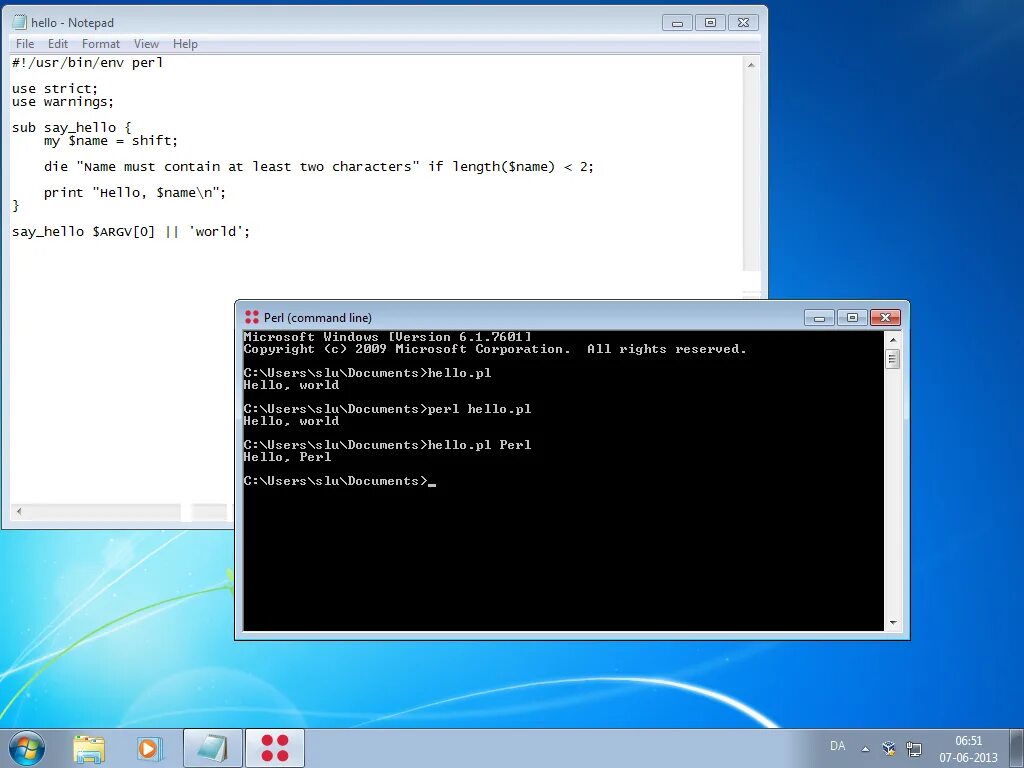Screen dimensions: 1024x768
Task: Open the File menu in Notepad
Action: 25,44
